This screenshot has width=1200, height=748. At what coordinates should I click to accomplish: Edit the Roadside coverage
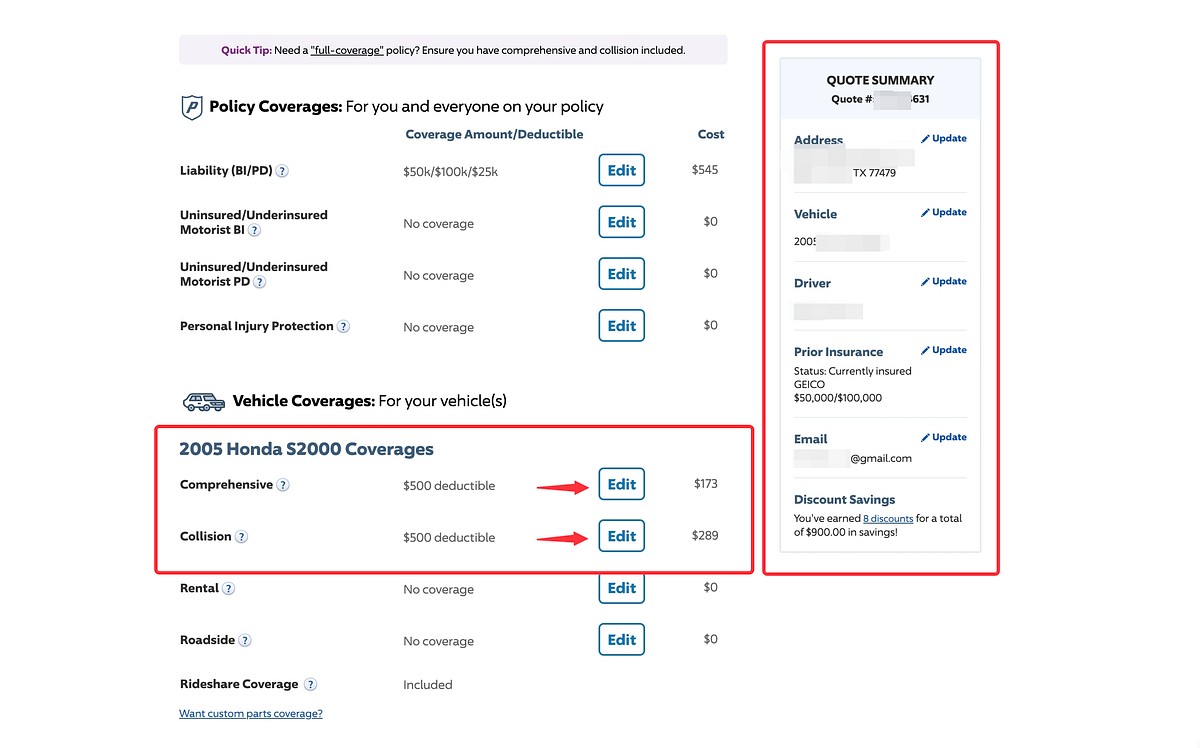coord(622,640)
